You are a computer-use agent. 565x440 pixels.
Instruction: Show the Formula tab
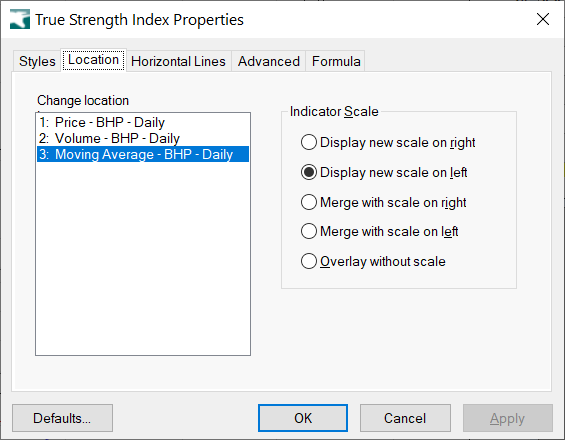tap(336, 61)
